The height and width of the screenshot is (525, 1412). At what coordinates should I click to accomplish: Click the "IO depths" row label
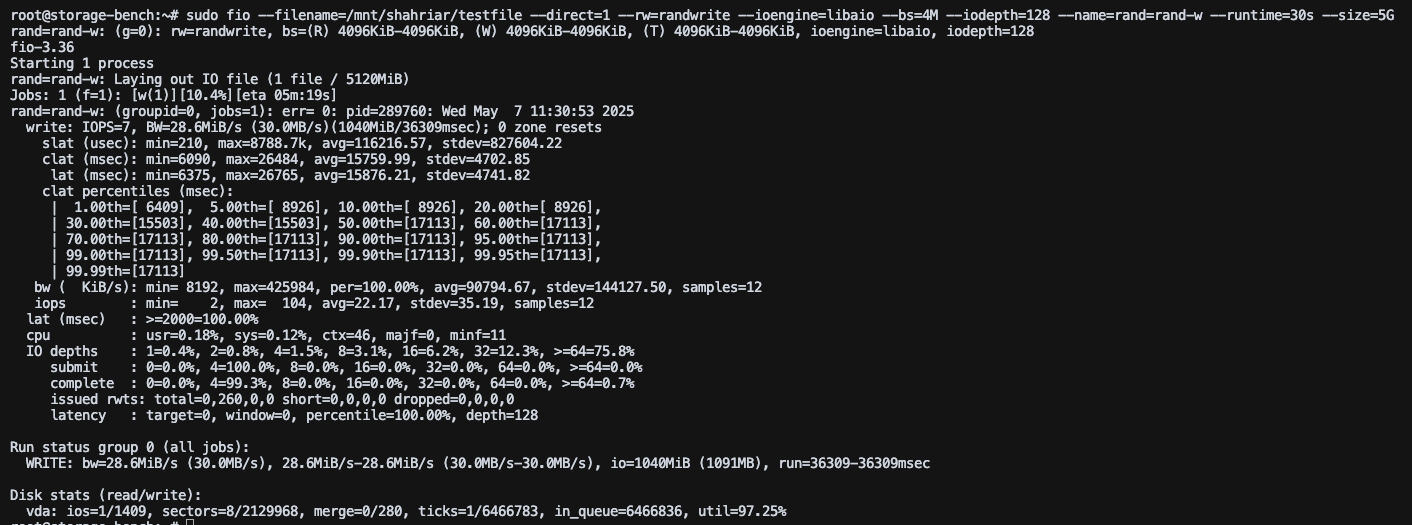[62, 352]
